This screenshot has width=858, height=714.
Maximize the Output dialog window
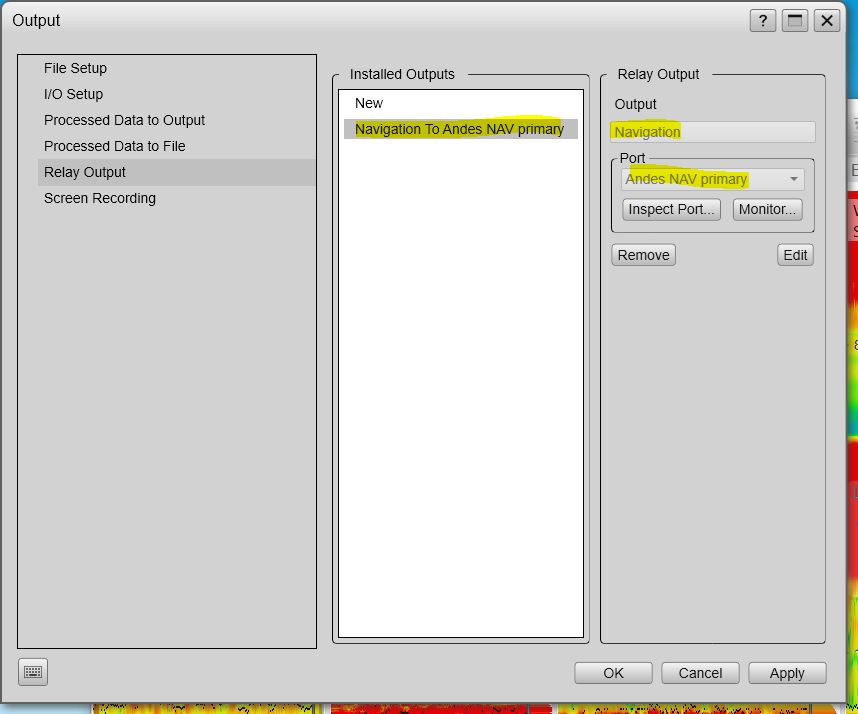click(795, 21)
